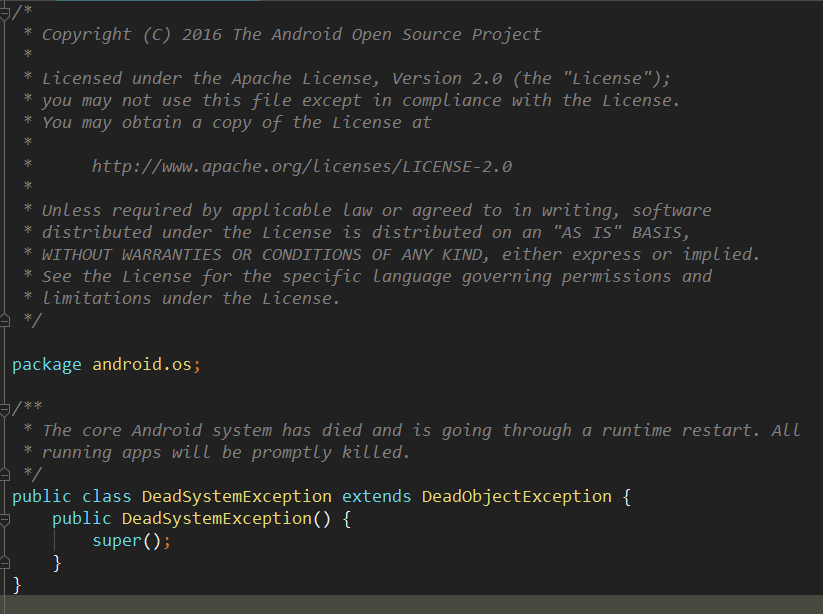
Task: Click 'limitations under the License.' comment line
Action: pos(191,299)
